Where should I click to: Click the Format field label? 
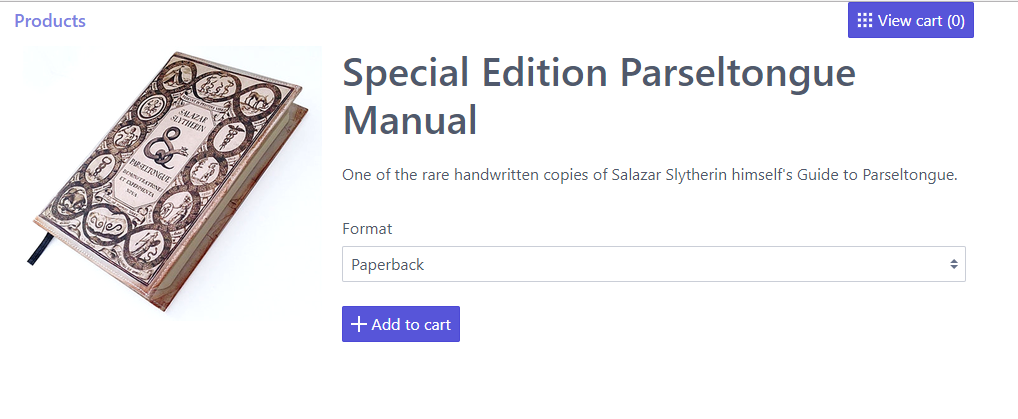click(x=367, y=229)
